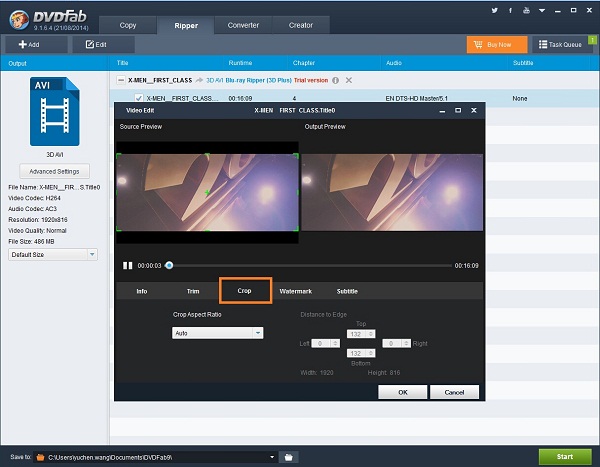Click the EN DTS-HD Master/5.1 audio cell

(x=416, y=98)
